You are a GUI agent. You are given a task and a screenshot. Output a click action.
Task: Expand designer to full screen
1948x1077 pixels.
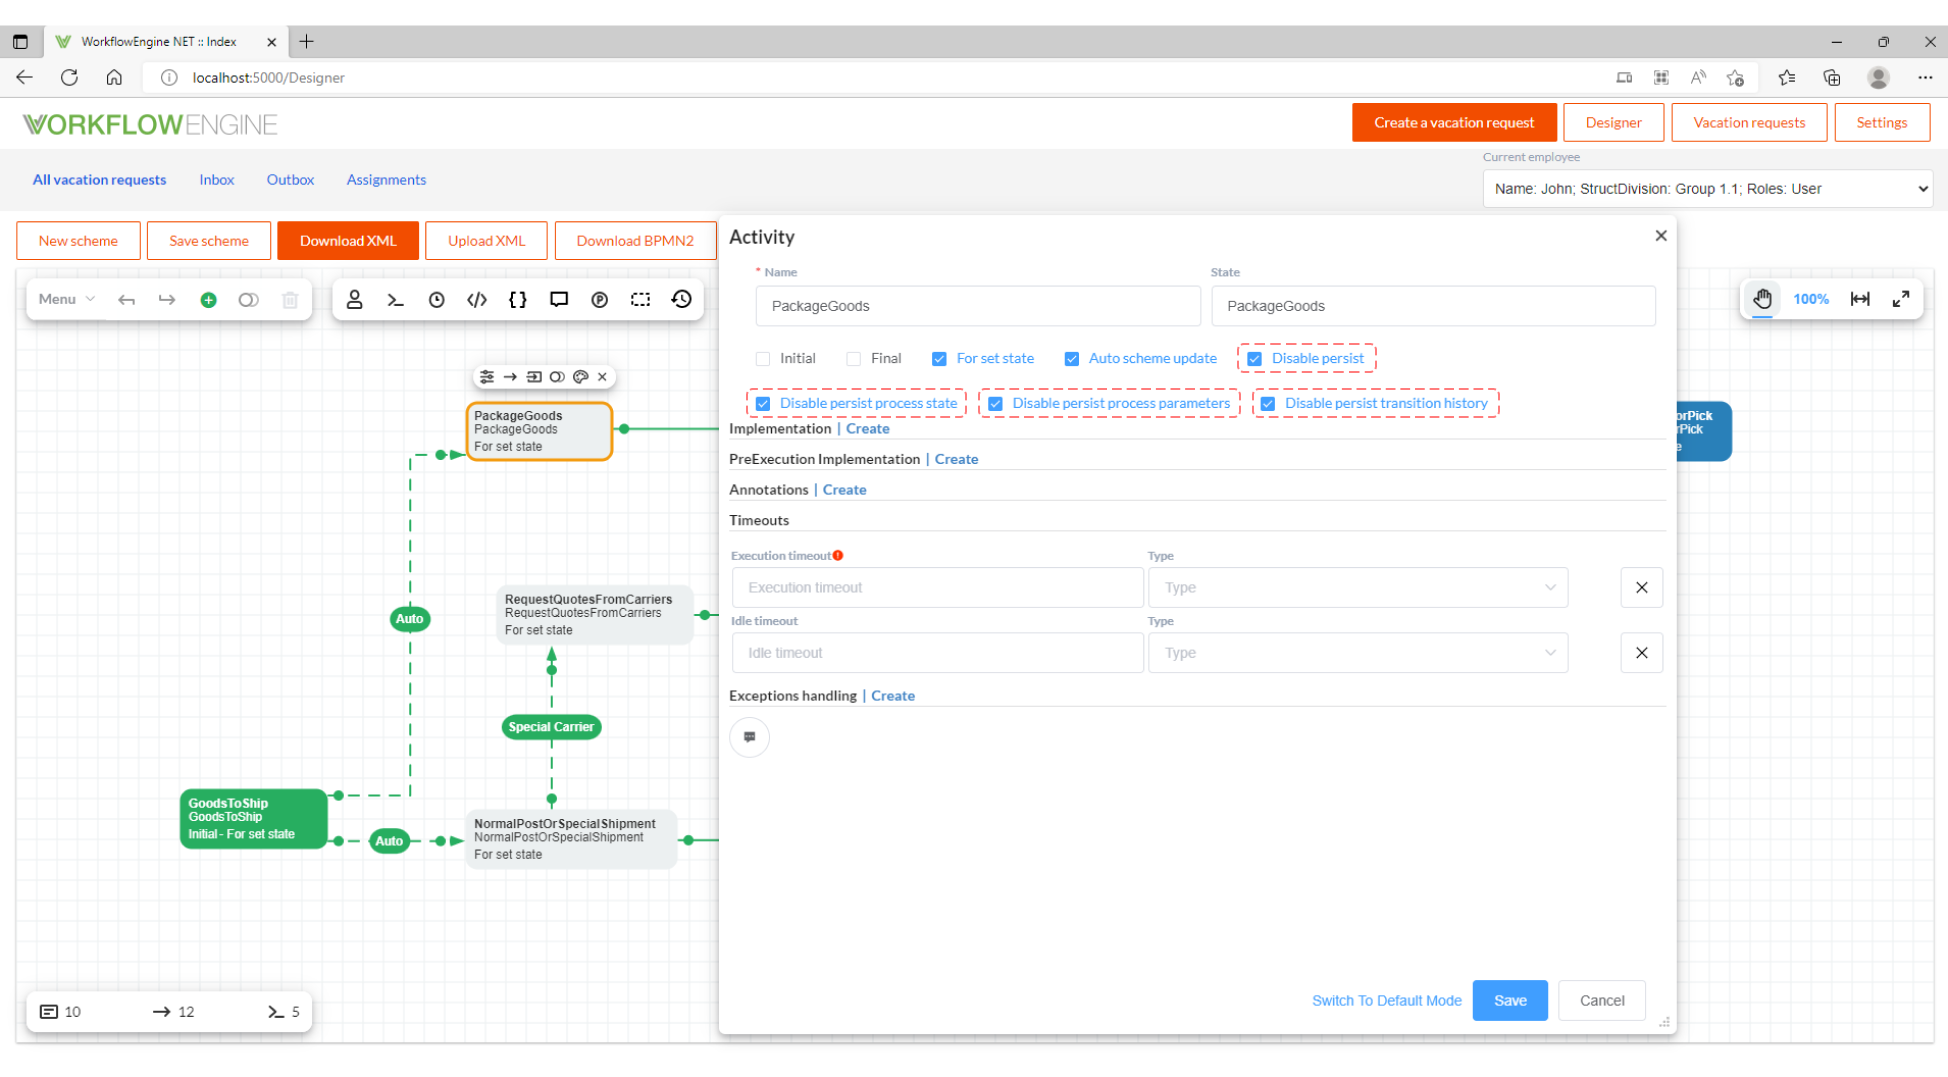[x=1901, y=299]
